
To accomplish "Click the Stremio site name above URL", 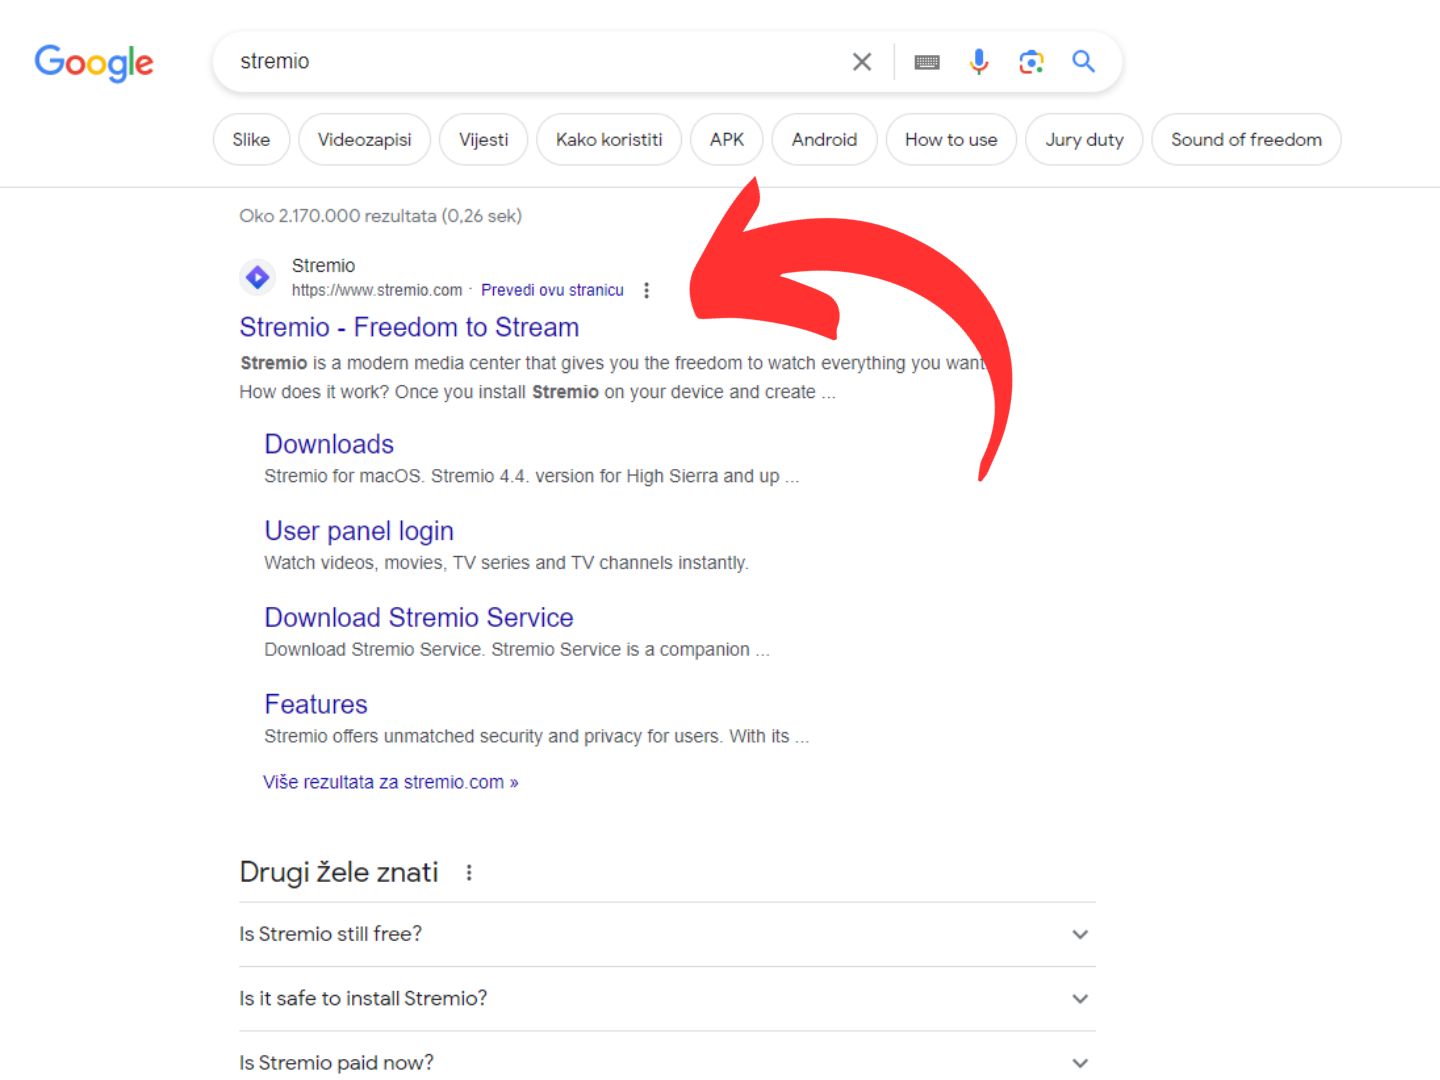I will [323, 265].
